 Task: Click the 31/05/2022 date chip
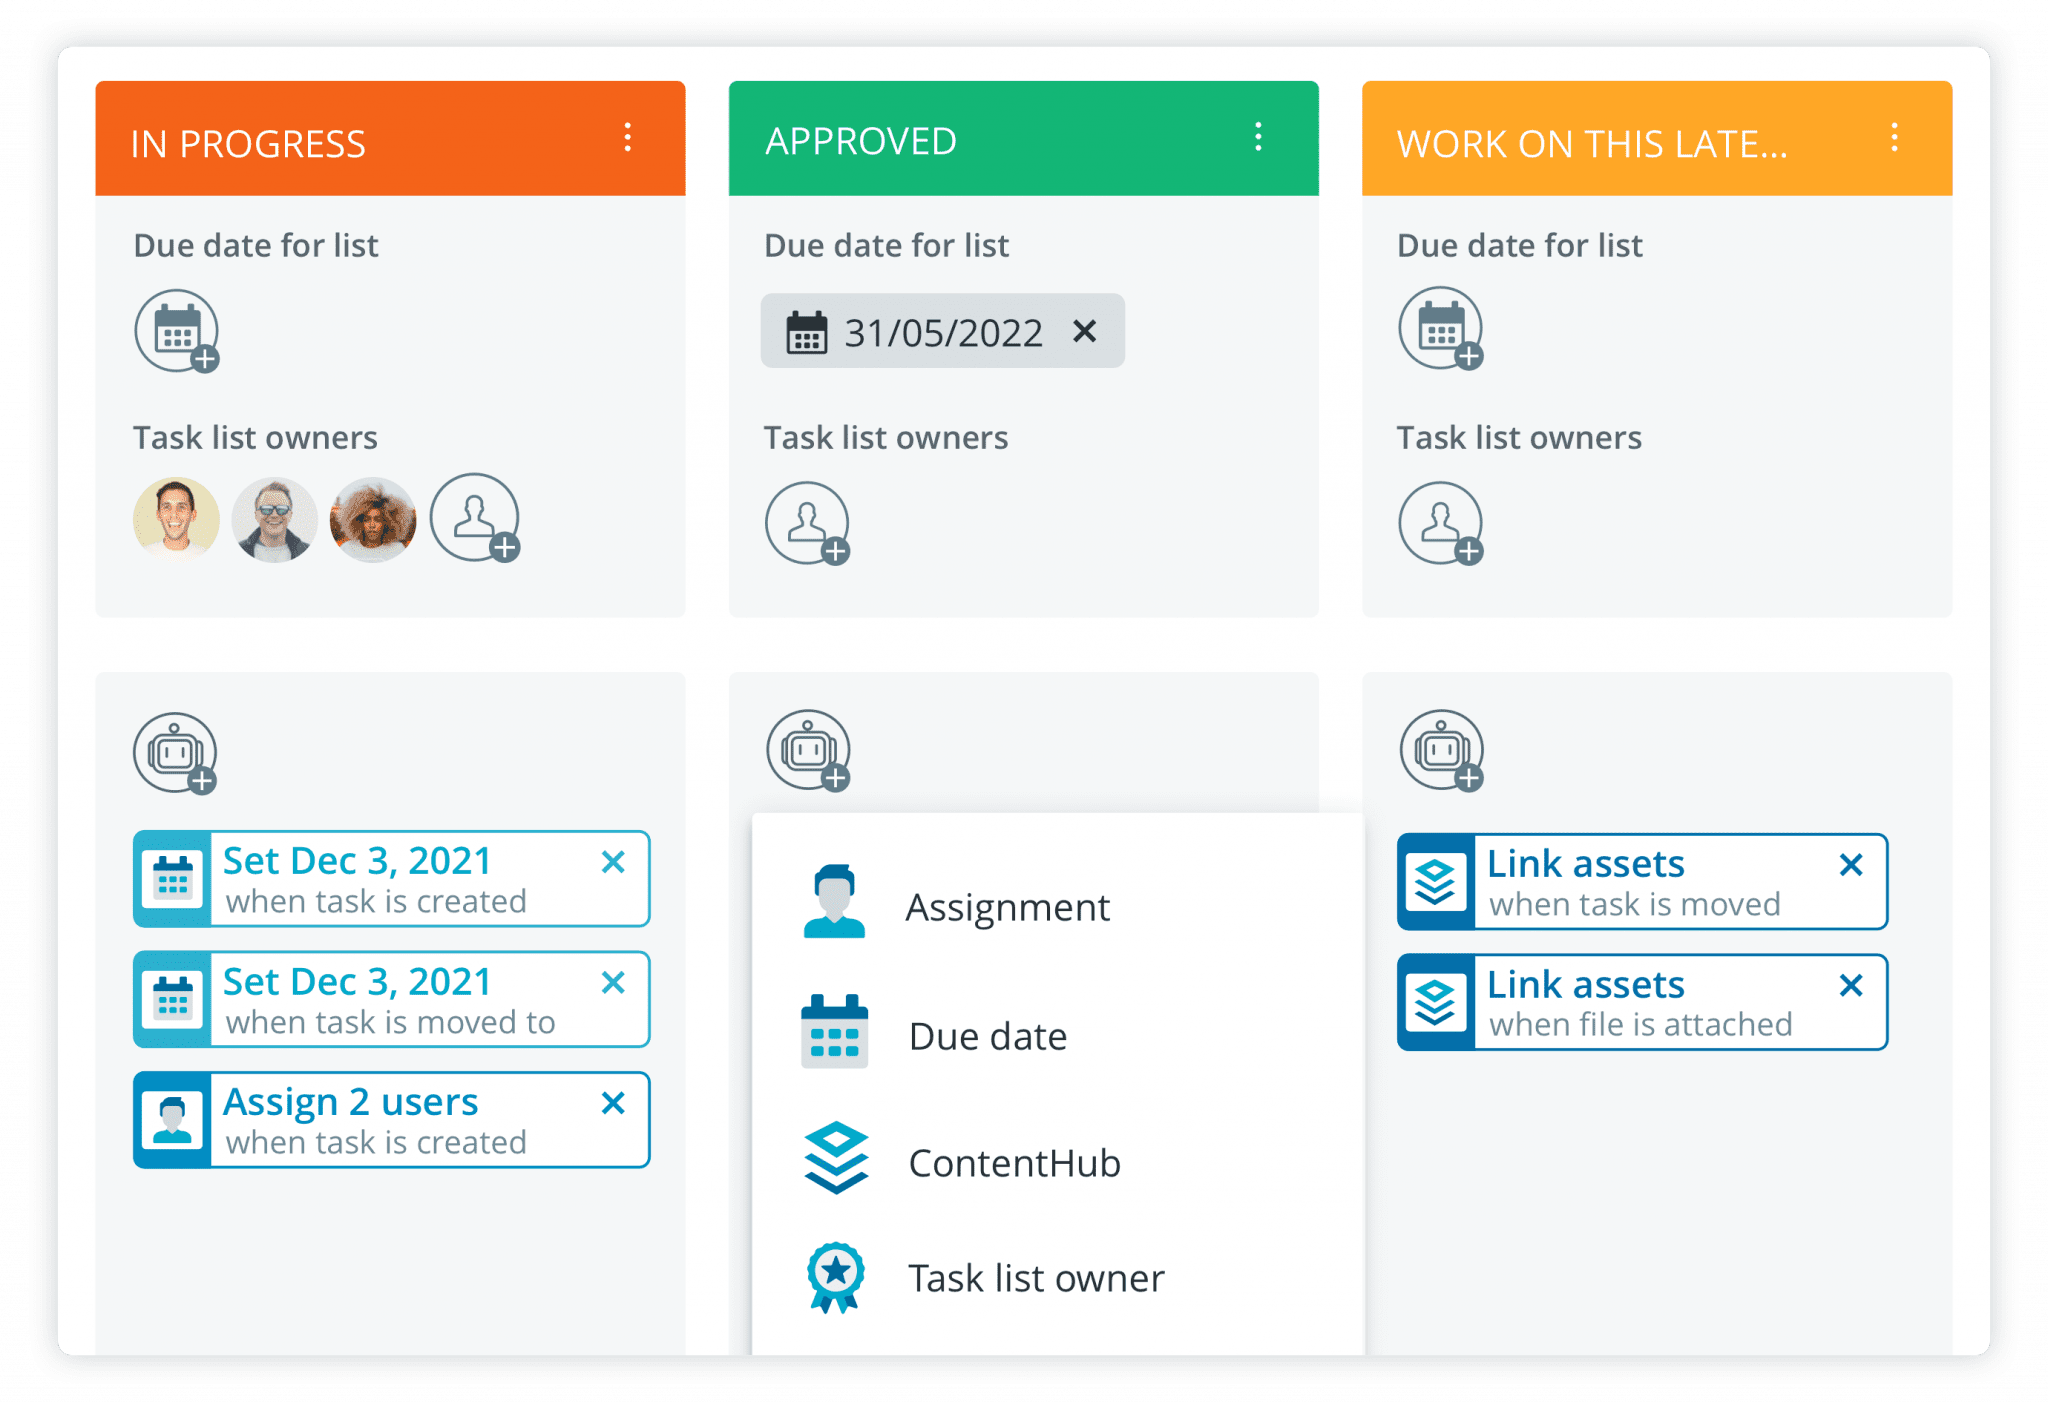coord(941,331)
